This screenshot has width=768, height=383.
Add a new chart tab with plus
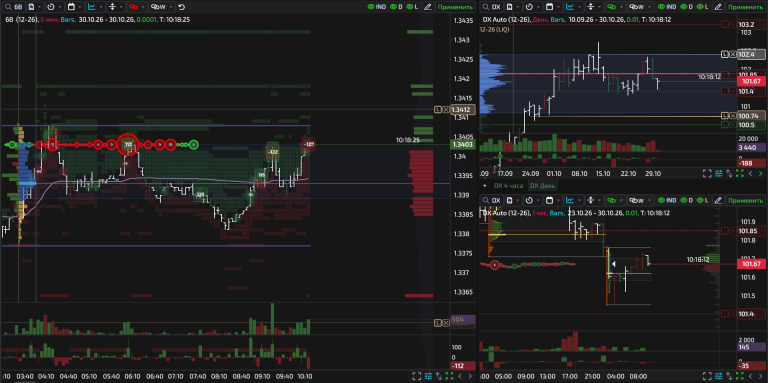pos(485,186)
